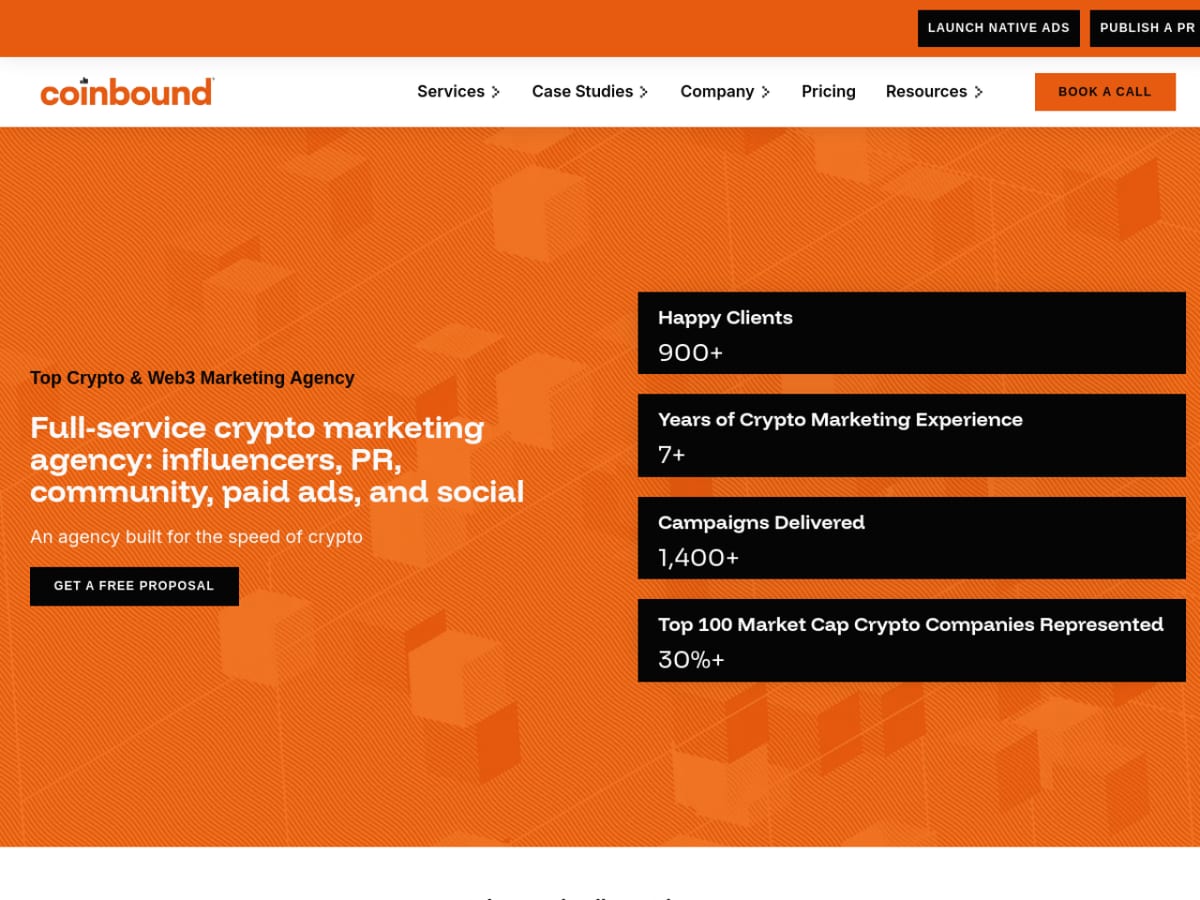The height and width of the screenshot is (900, 1200).
Task: Go to the Pricing page
Action: [828, 91]
